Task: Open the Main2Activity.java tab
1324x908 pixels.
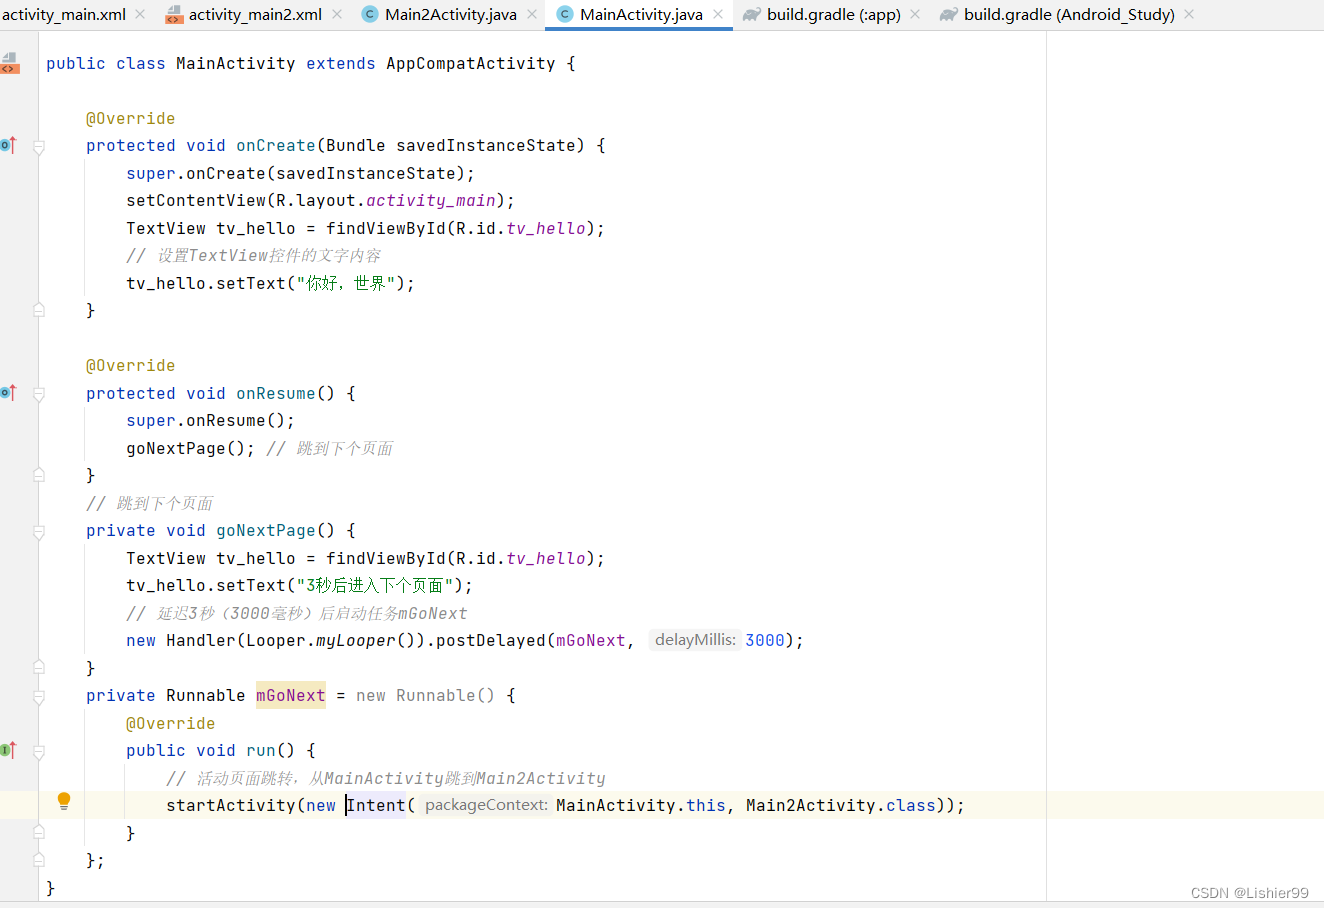Action: tap(451, 14)
